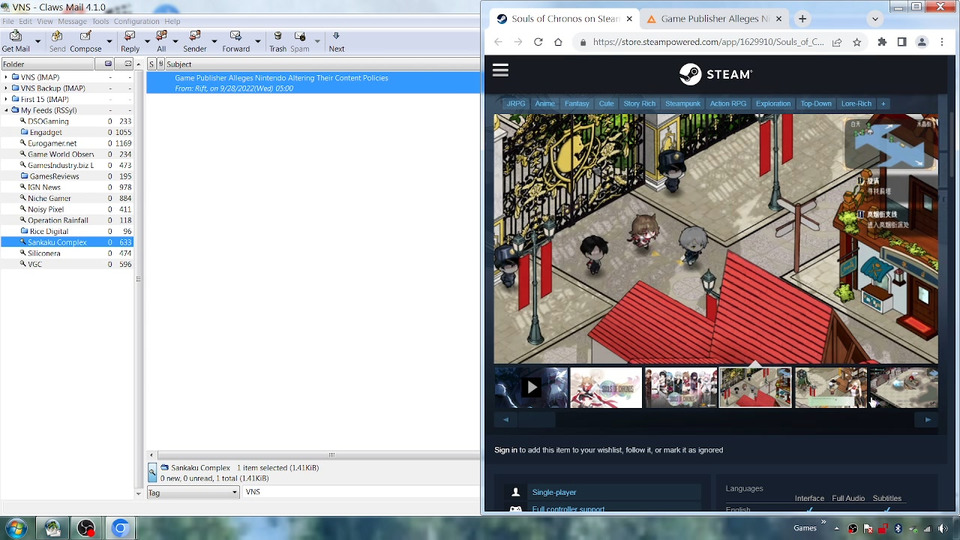Screen dimensions: 960x540
Task: Click the Trash toolbar icon
Action: point(277,41)
